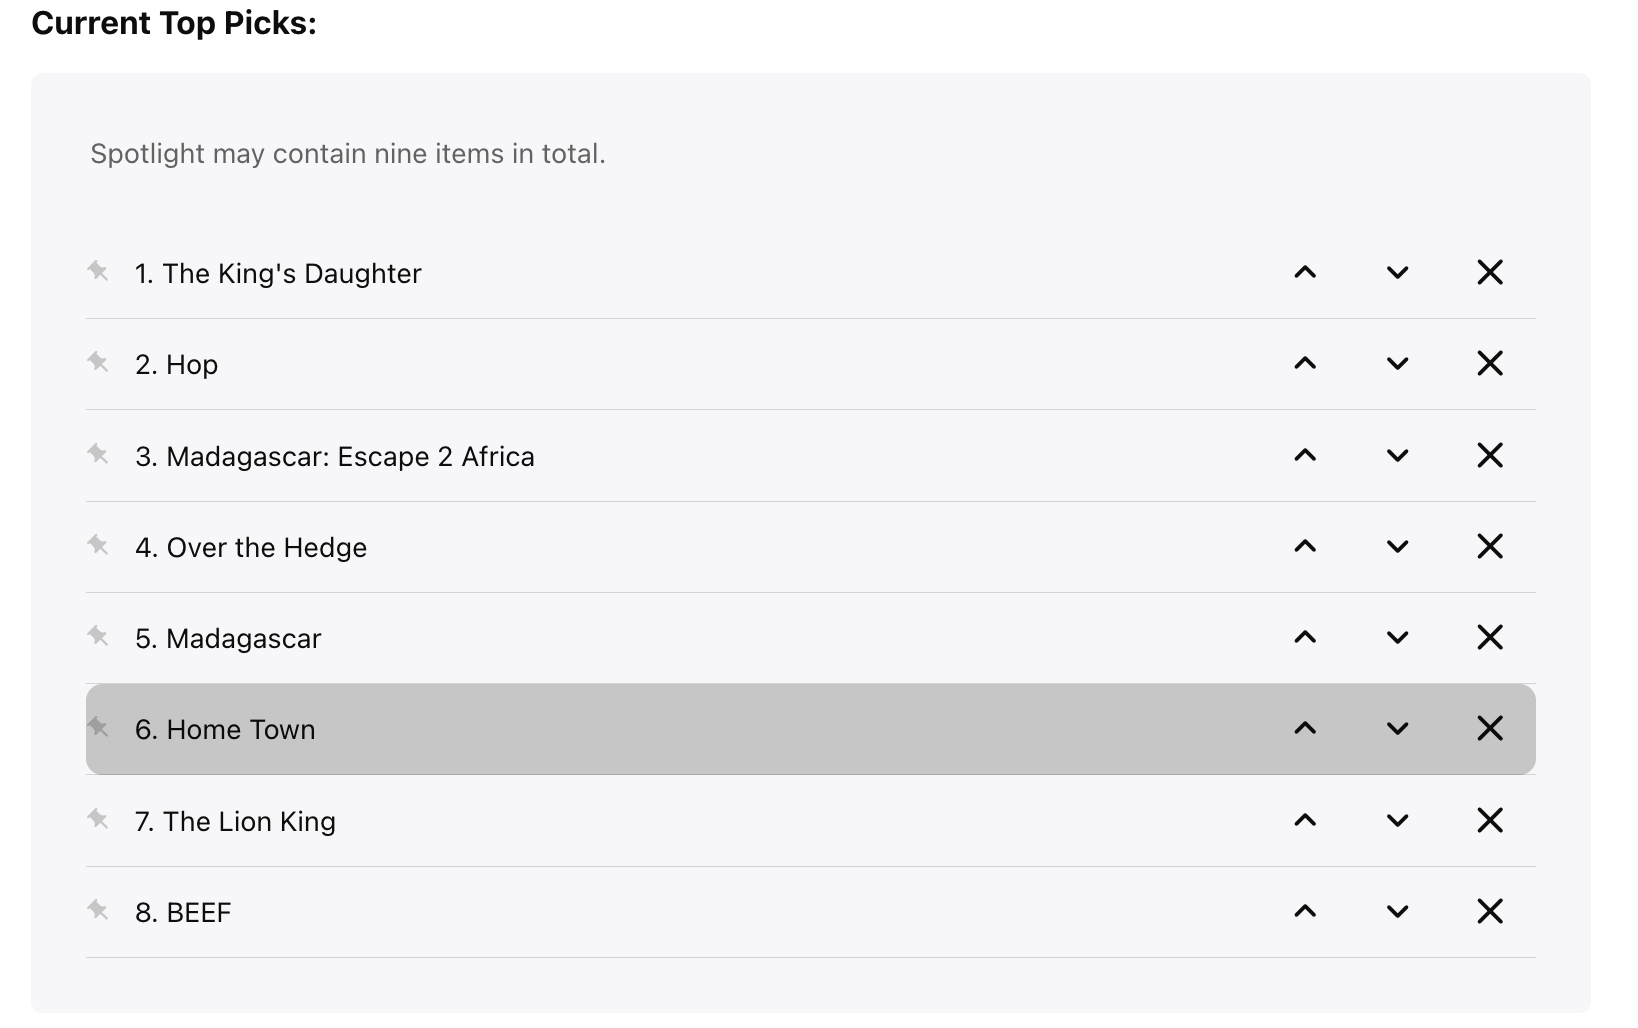Viewport: 1638px width, 1028px height.
Task: Move Madagascar down in ranking
Action: (x=1397, y=638)
